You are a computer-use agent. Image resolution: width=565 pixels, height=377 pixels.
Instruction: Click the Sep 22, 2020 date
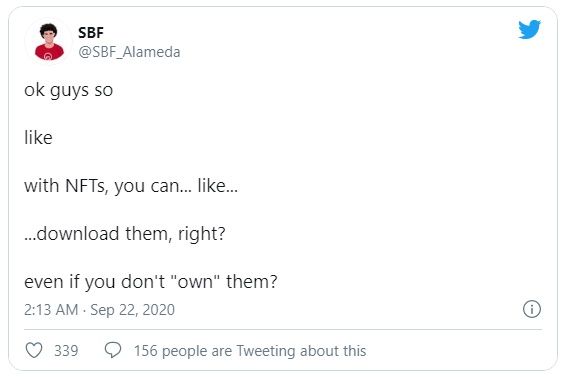point(132,310)
